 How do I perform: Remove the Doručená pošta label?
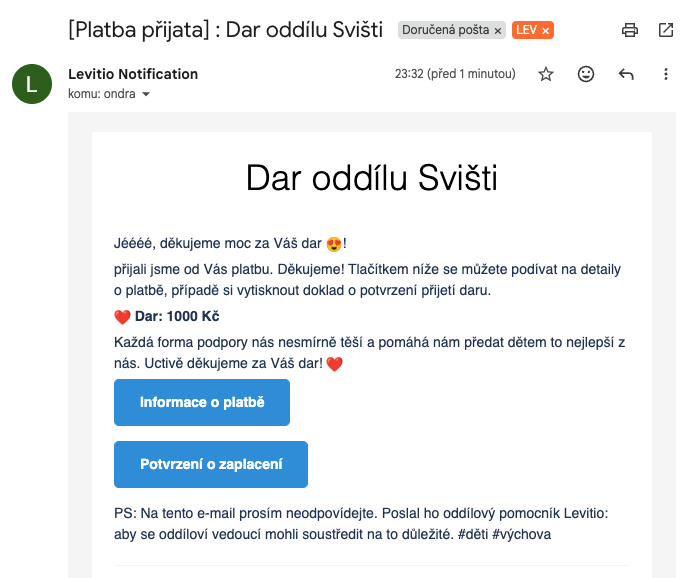point(498,31)
